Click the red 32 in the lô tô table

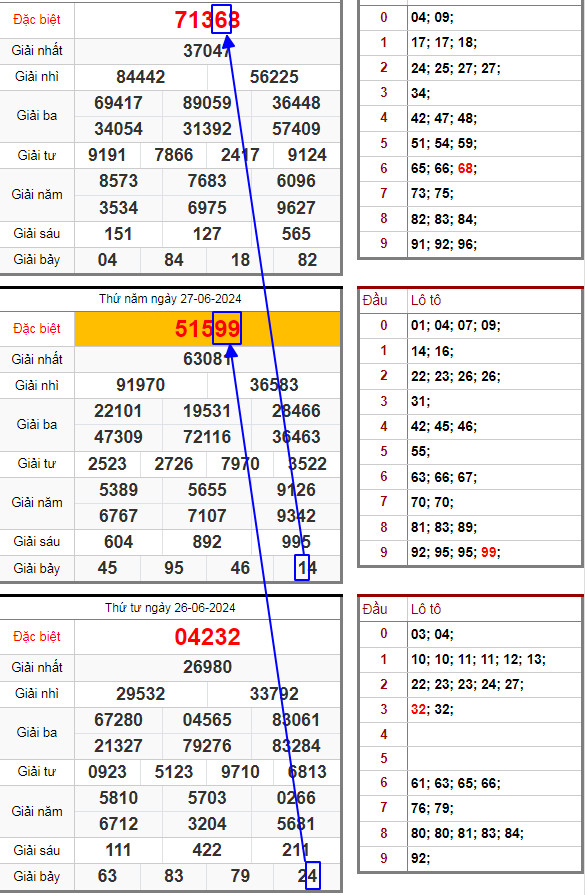click(418, 709)
